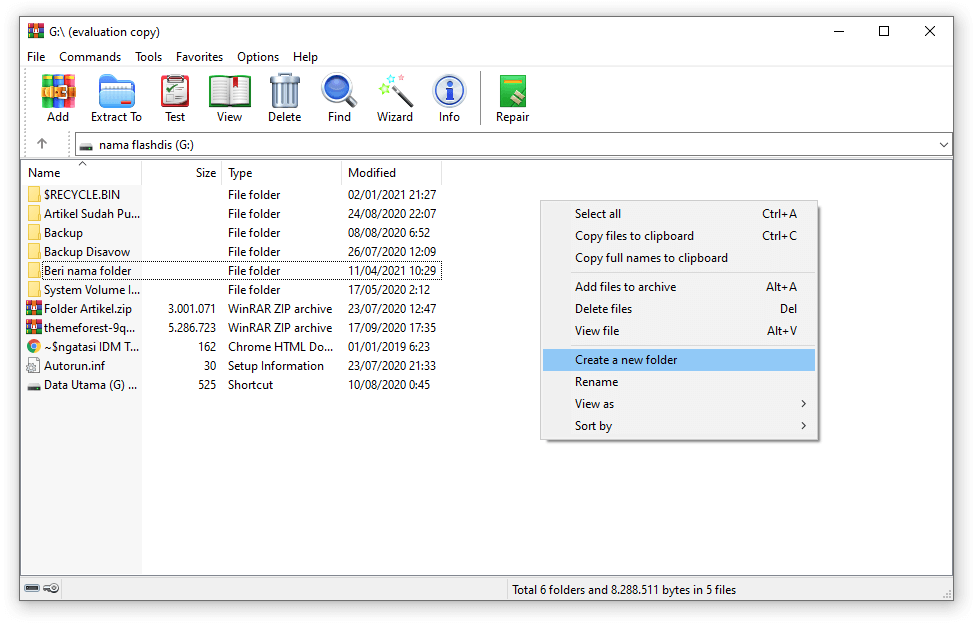Click the Shortcut type cell
974x624 pixels.
(250, 385)
